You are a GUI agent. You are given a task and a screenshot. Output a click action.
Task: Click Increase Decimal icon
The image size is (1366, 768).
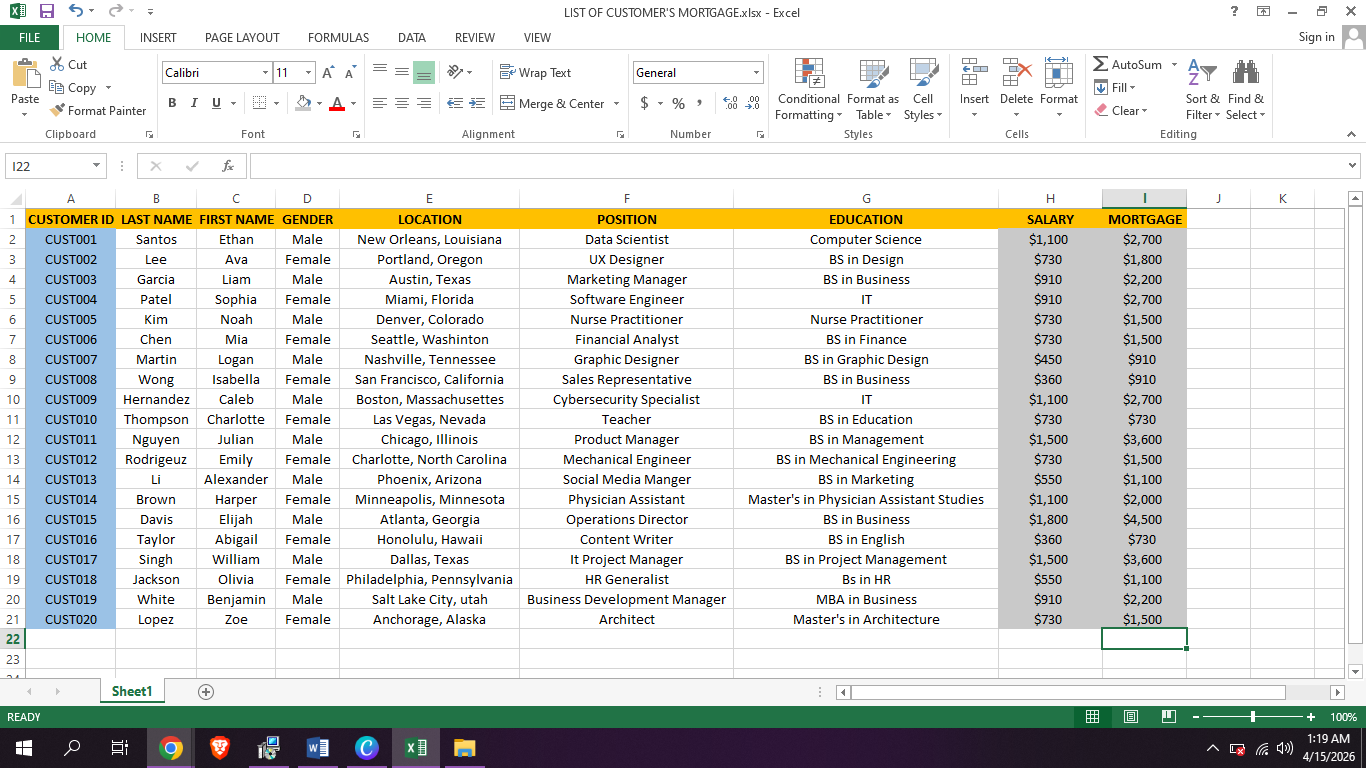[730, 103]
